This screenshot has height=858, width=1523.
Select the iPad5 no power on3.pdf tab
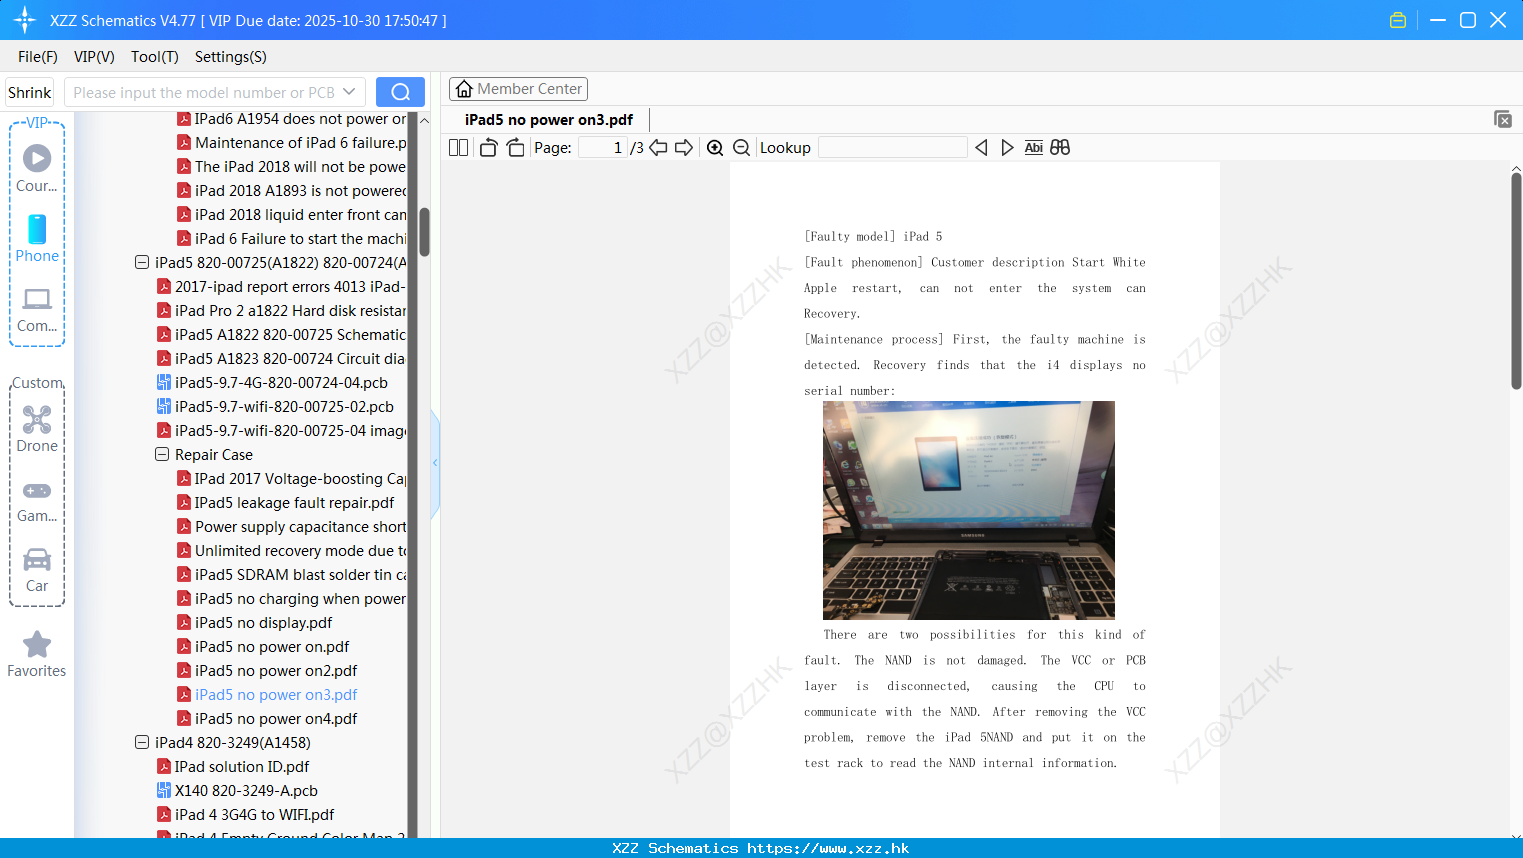coord(549,120)
